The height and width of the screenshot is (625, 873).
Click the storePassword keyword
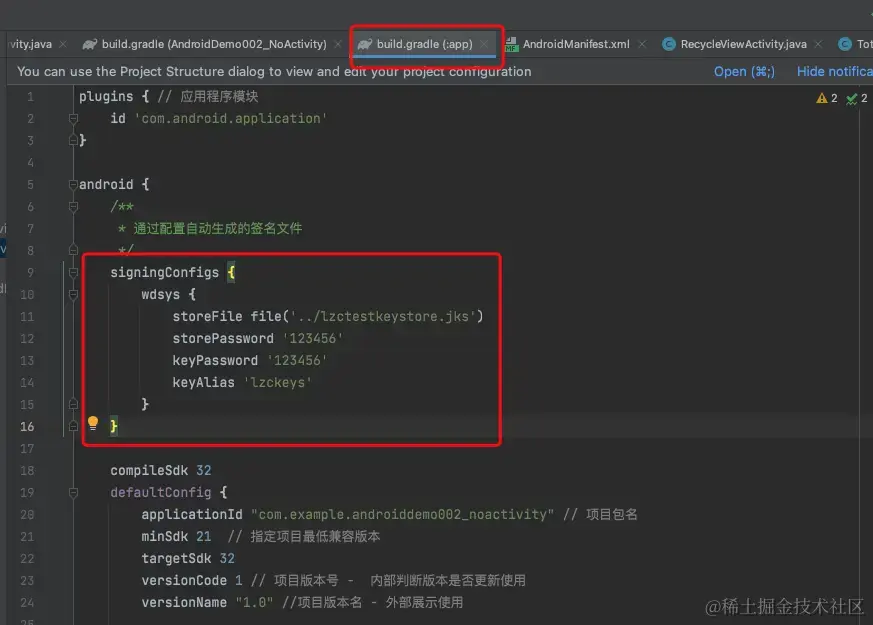pyautogui.click(x=223, y=338)
